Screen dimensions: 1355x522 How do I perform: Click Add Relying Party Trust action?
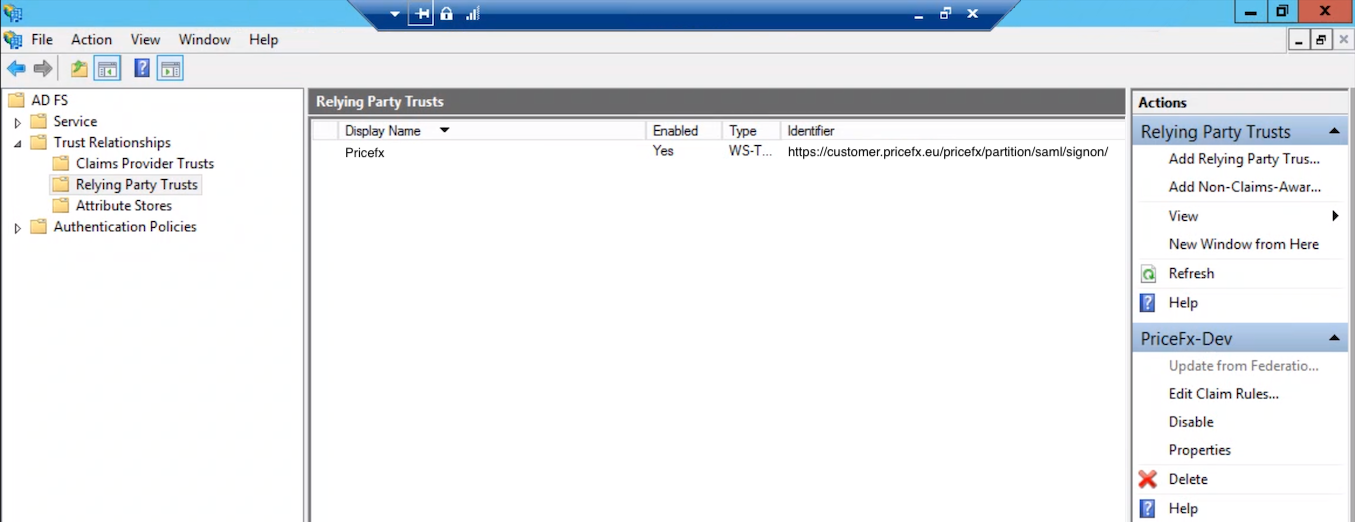click(1243, 159)
